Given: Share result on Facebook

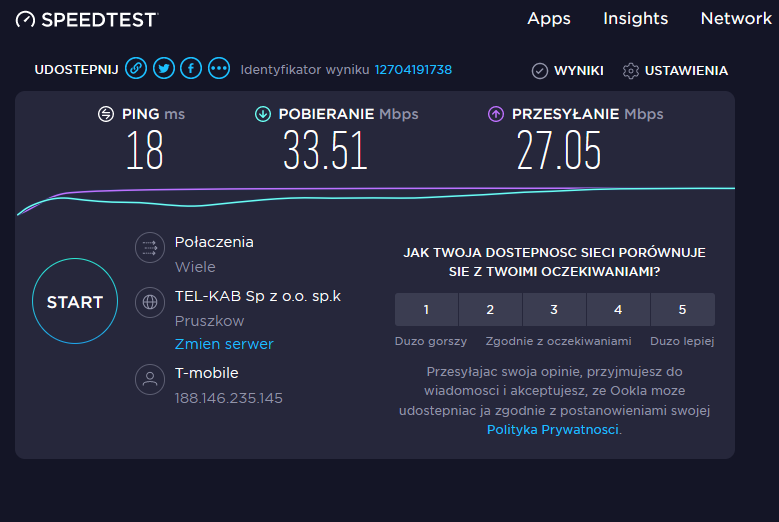Looking at the screenshot, I should click(191, 69).
